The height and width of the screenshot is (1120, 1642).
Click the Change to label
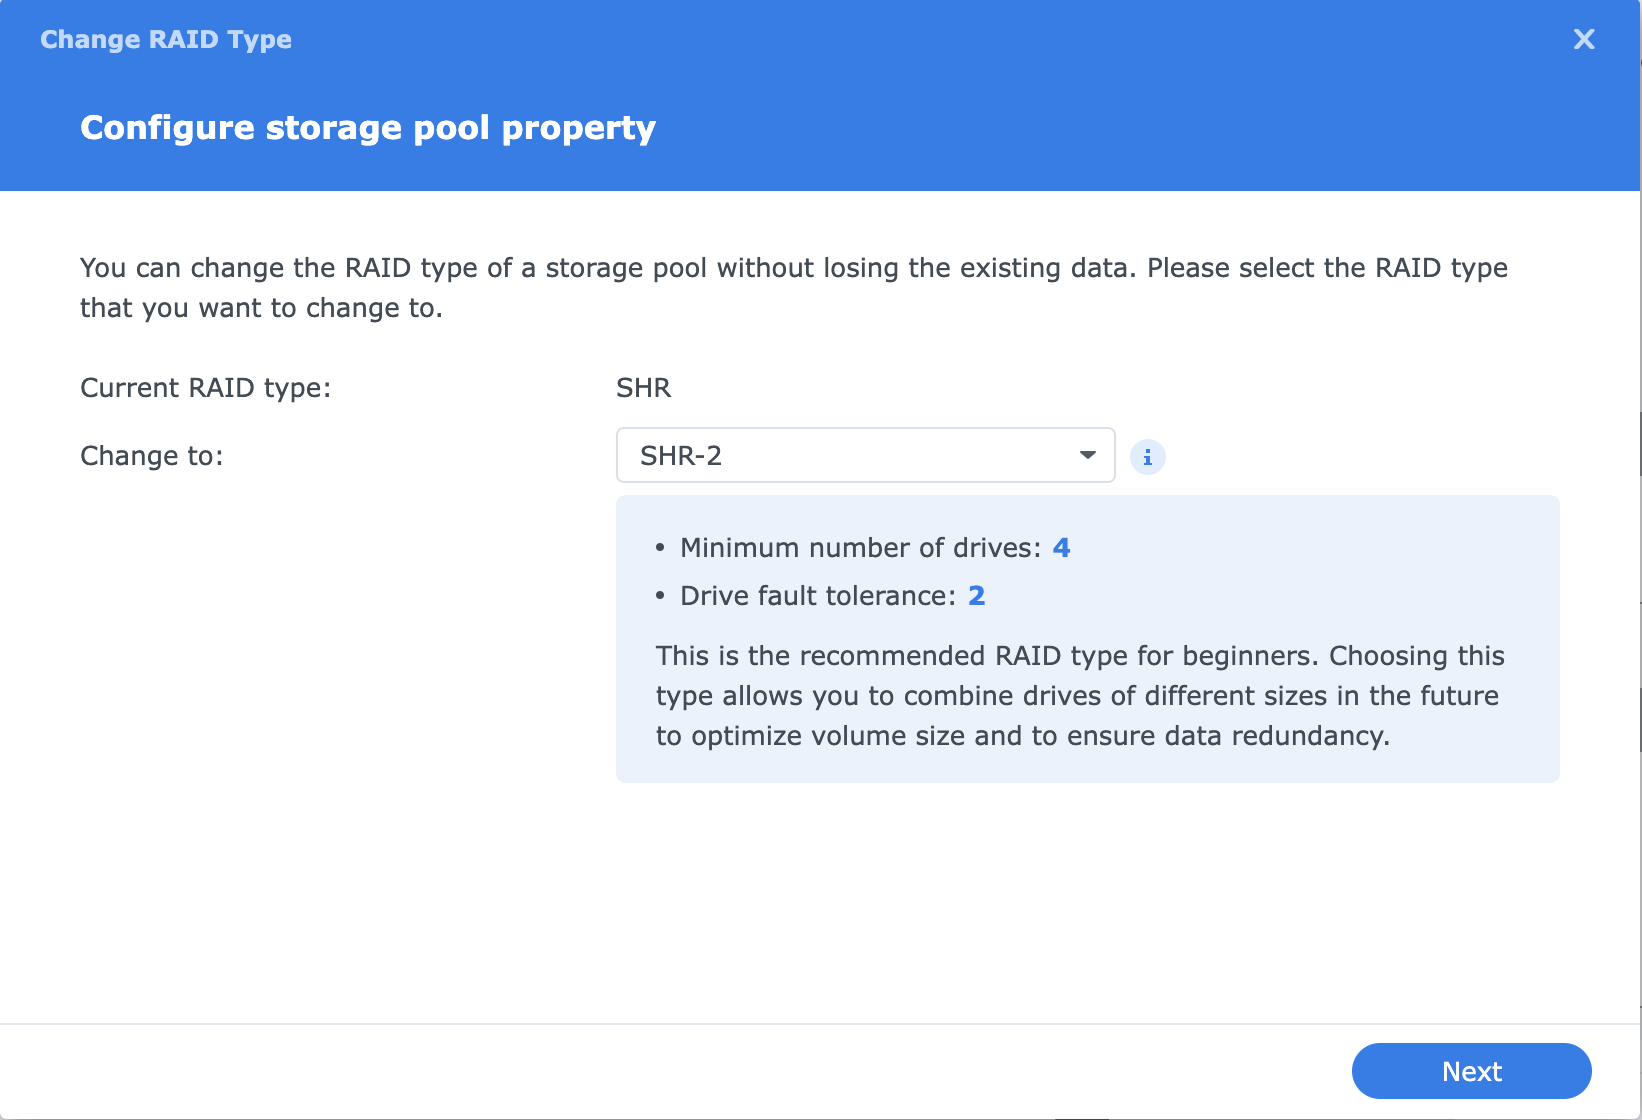coord(152,456)
